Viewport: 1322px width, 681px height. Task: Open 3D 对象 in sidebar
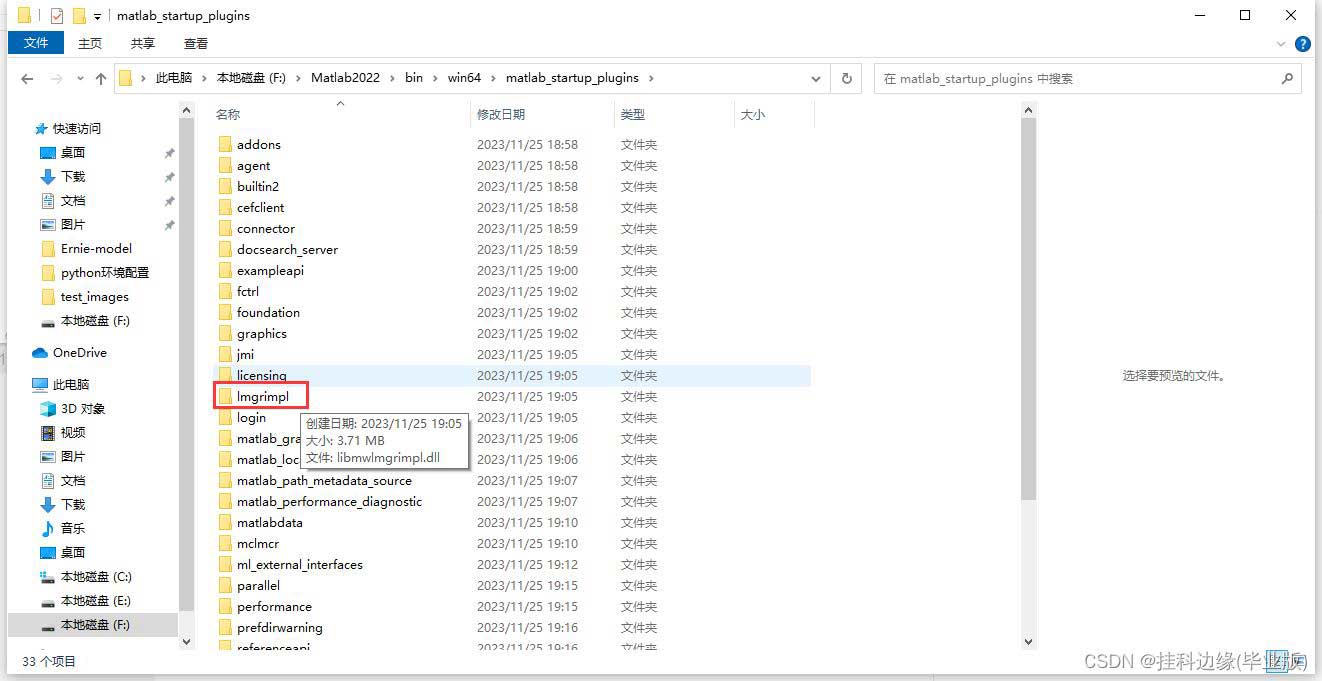[82, 409]
